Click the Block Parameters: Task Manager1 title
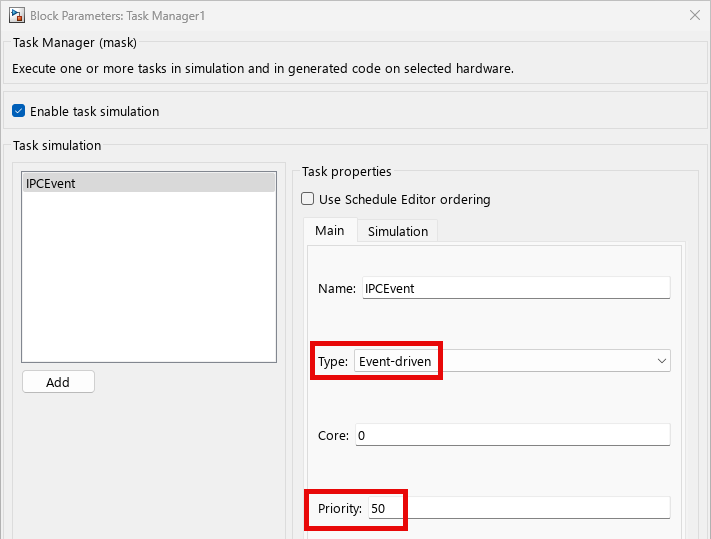 pyautogui.click(x=117, y=16)
